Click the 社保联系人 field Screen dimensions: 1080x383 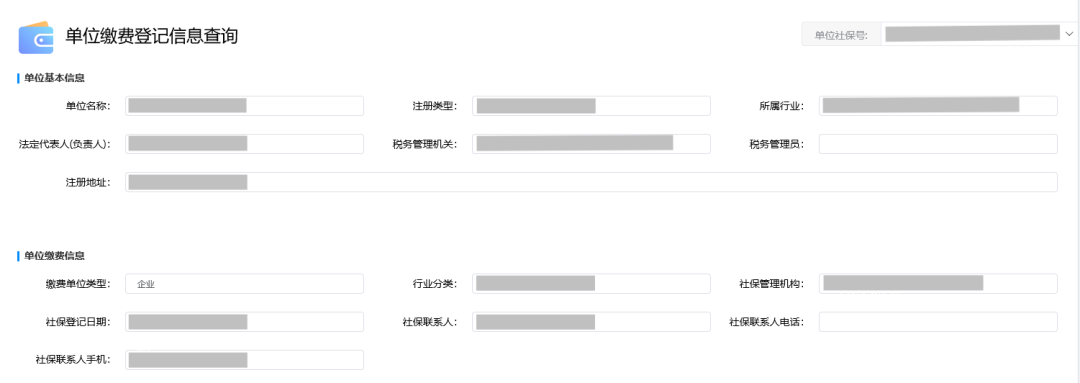592,322
